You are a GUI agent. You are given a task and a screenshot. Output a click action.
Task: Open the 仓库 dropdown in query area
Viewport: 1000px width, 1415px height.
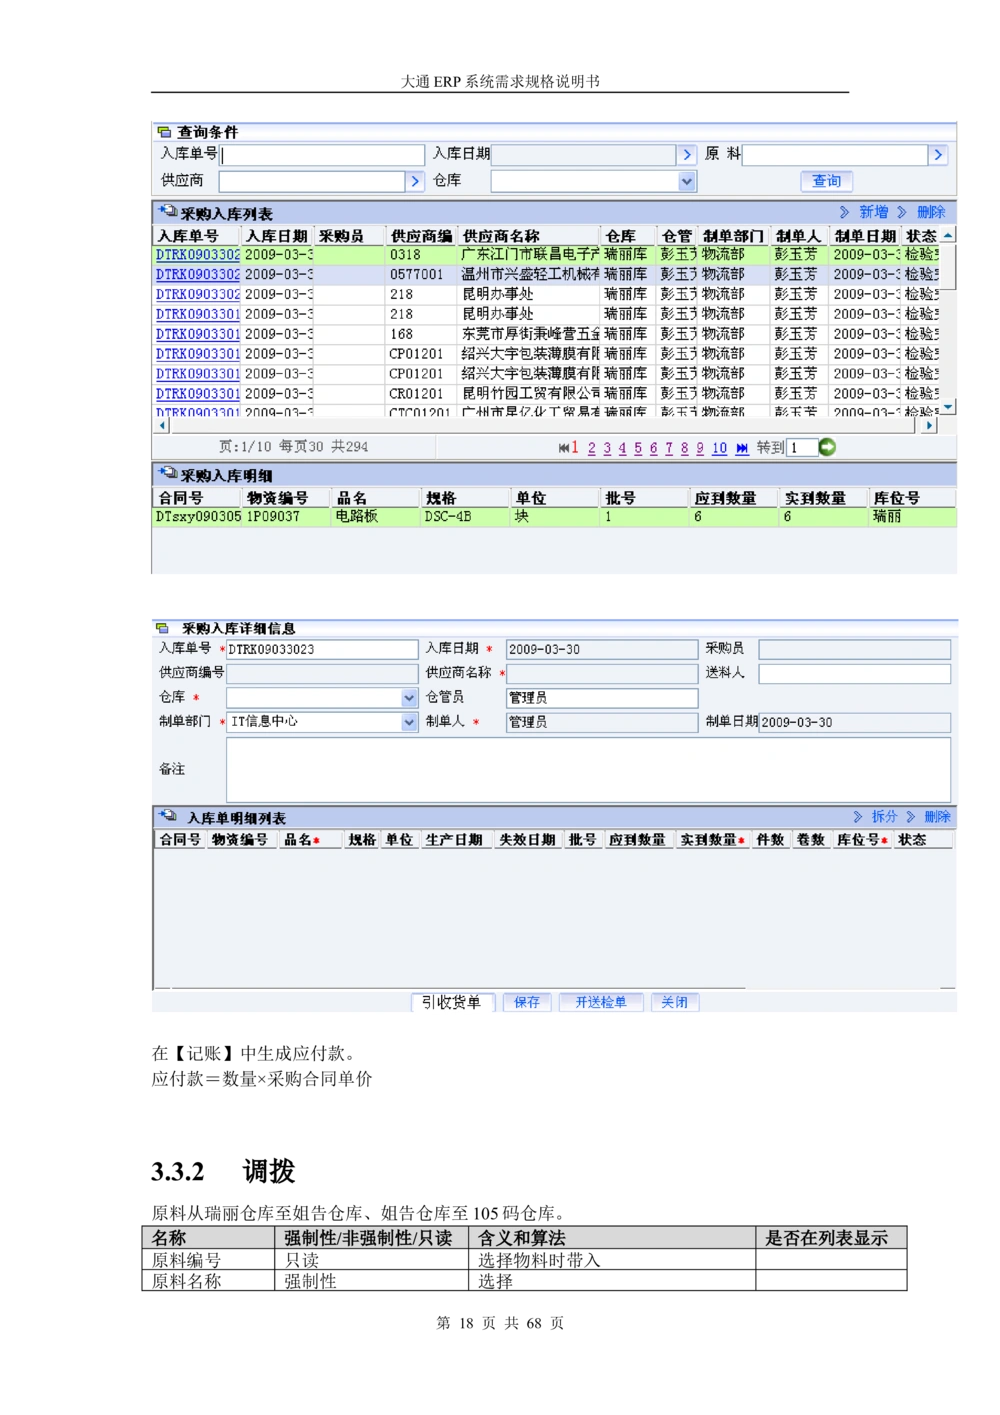686,181
